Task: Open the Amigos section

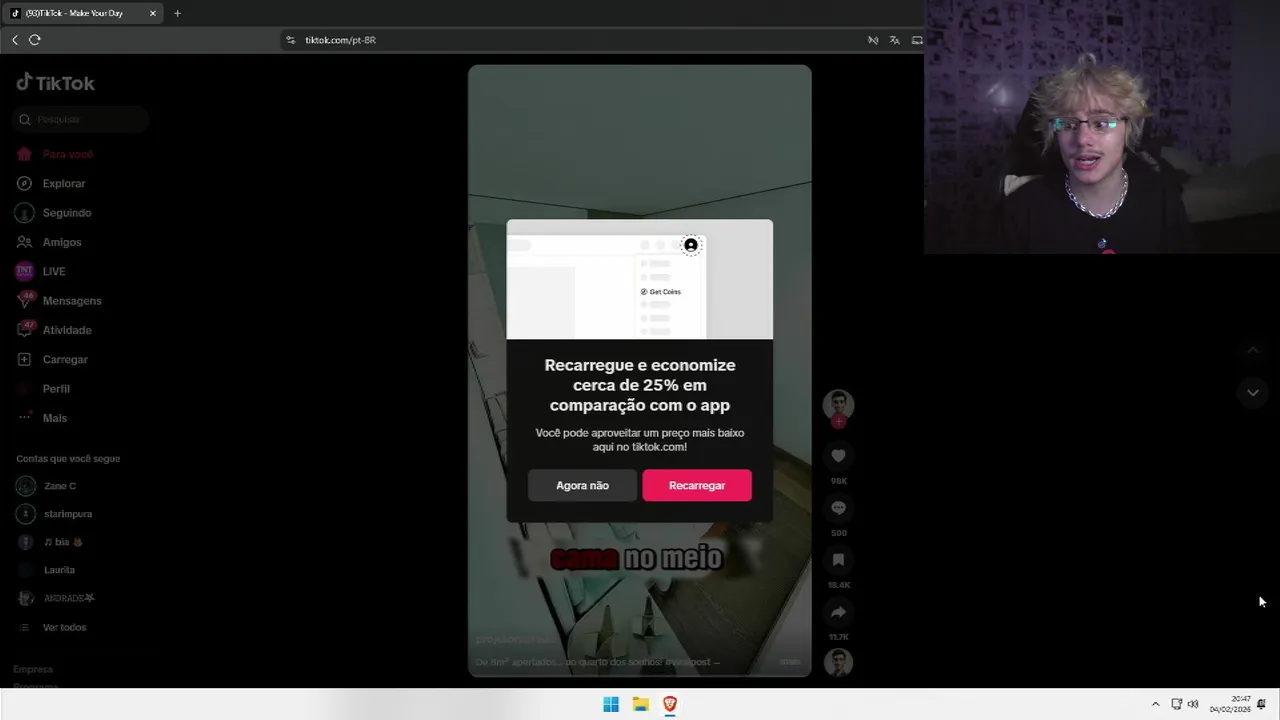Action: pos(61,242)
